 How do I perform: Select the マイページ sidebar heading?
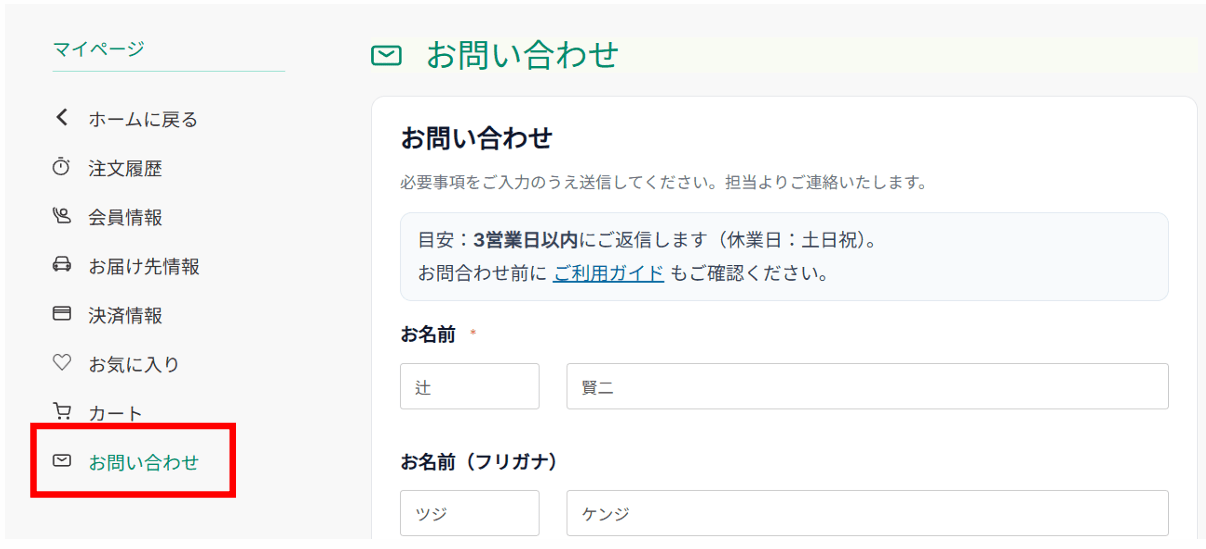(99, 49)
